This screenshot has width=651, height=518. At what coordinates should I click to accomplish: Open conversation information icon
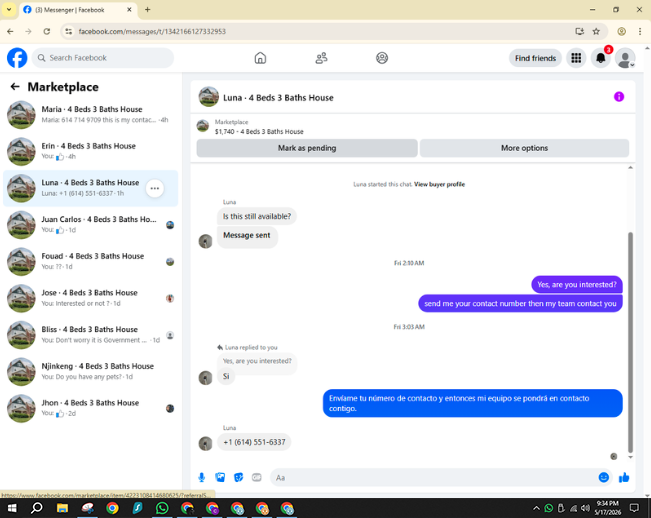coord(619,97)
